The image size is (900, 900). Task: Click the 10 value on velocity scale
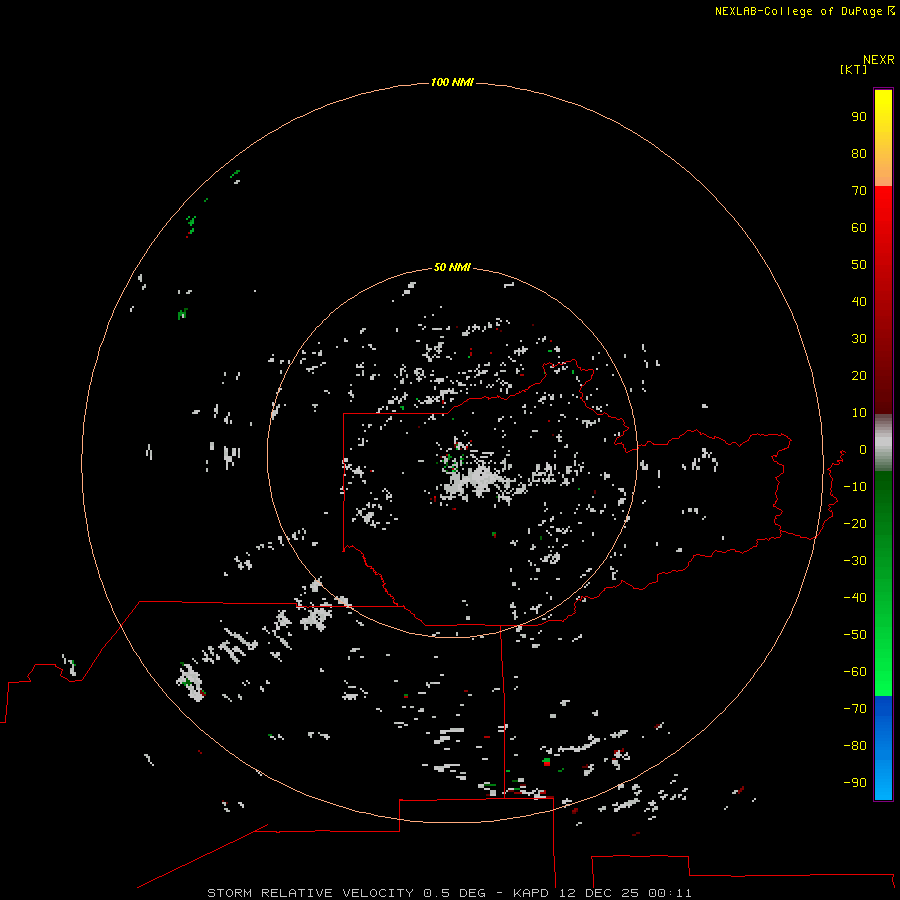coord(859,413)
